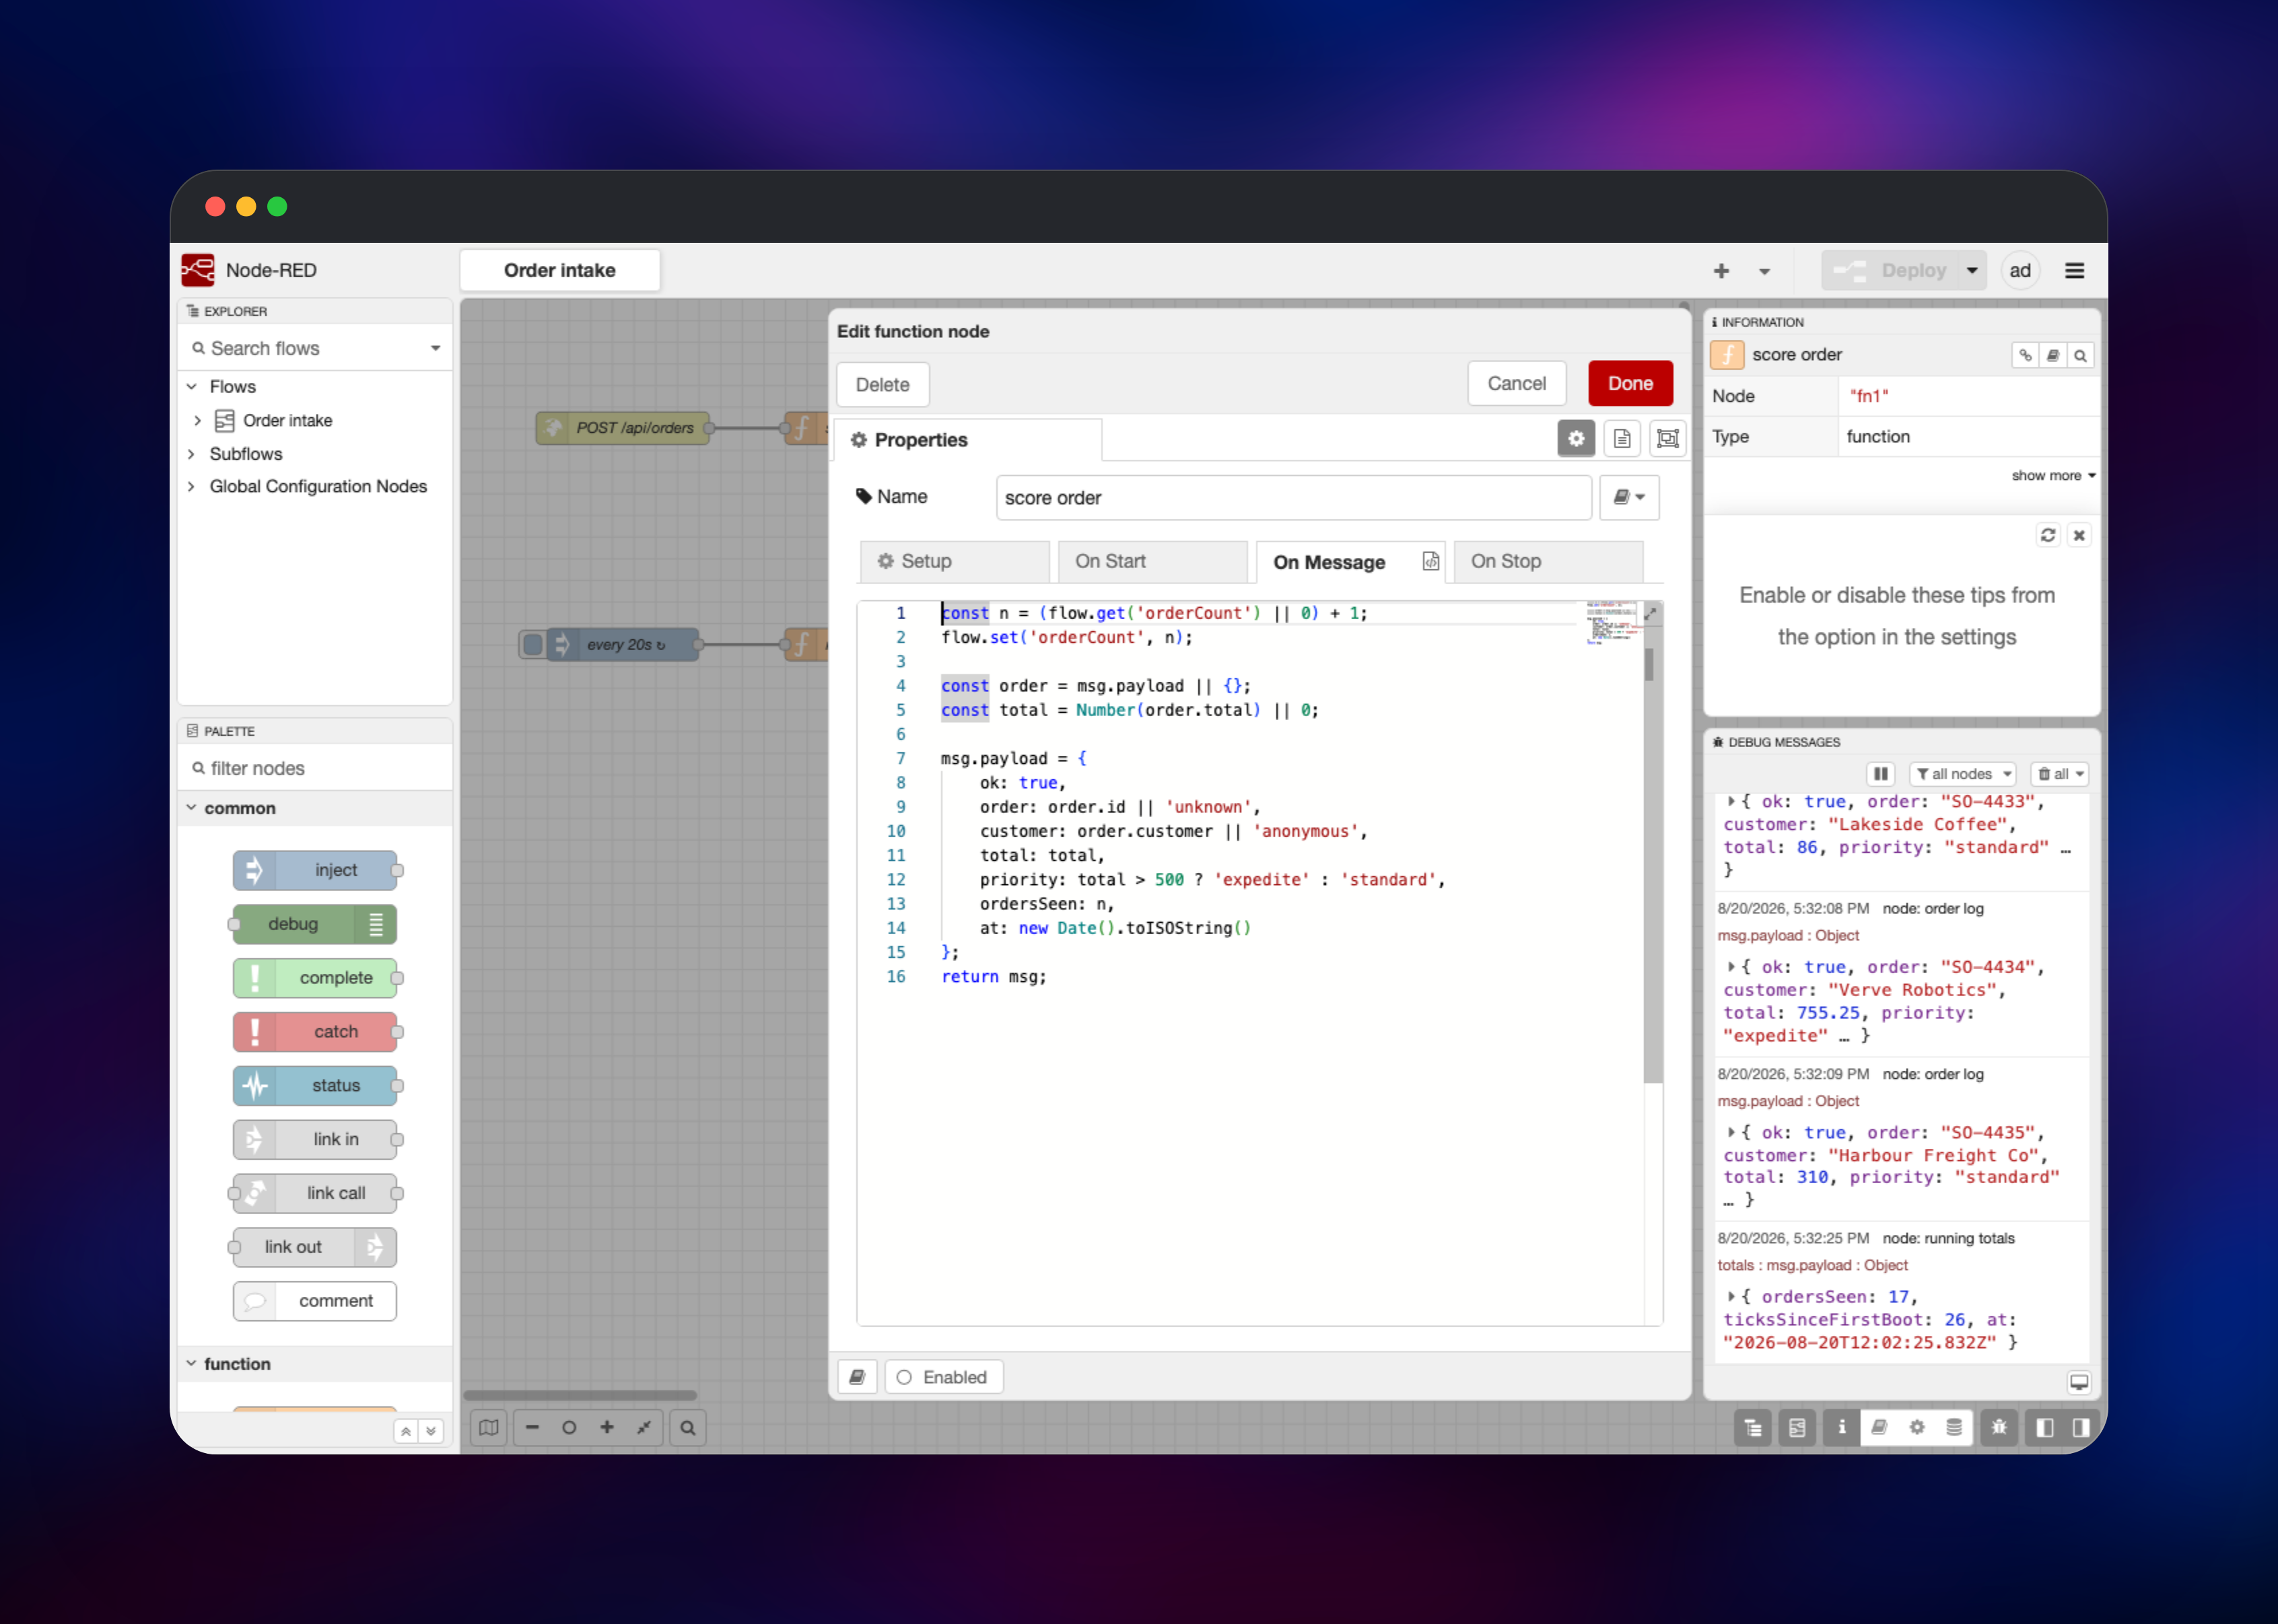
Task: Open the Help book sidebar icon
Action: click(x=1879, y=1427)
